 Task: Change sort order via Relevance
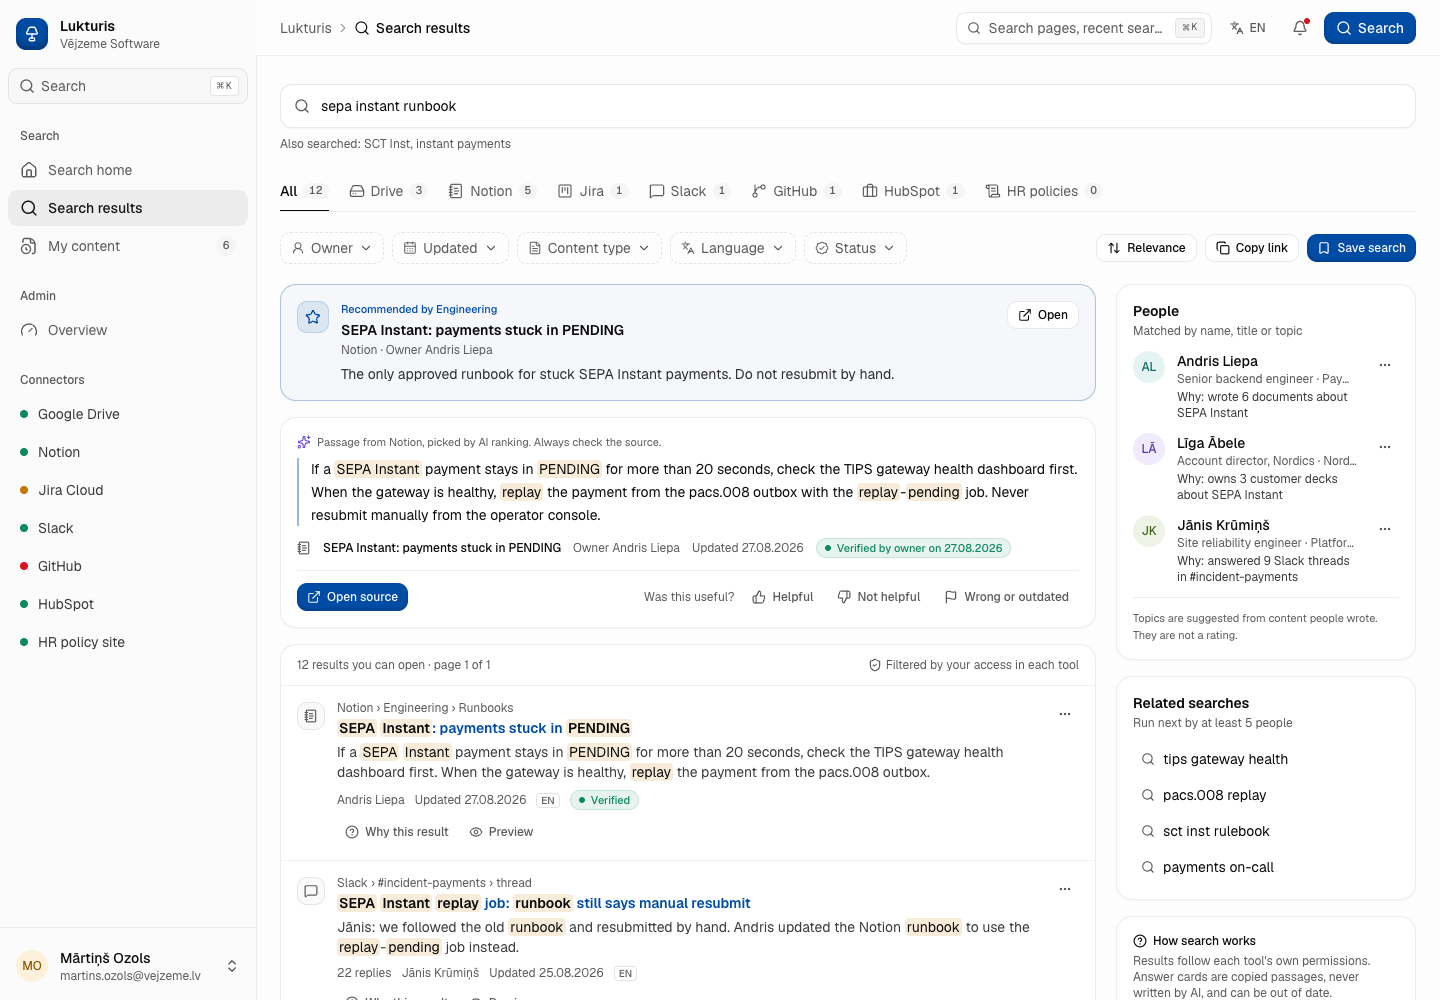pyautogui.click(x=1147, y=248)
